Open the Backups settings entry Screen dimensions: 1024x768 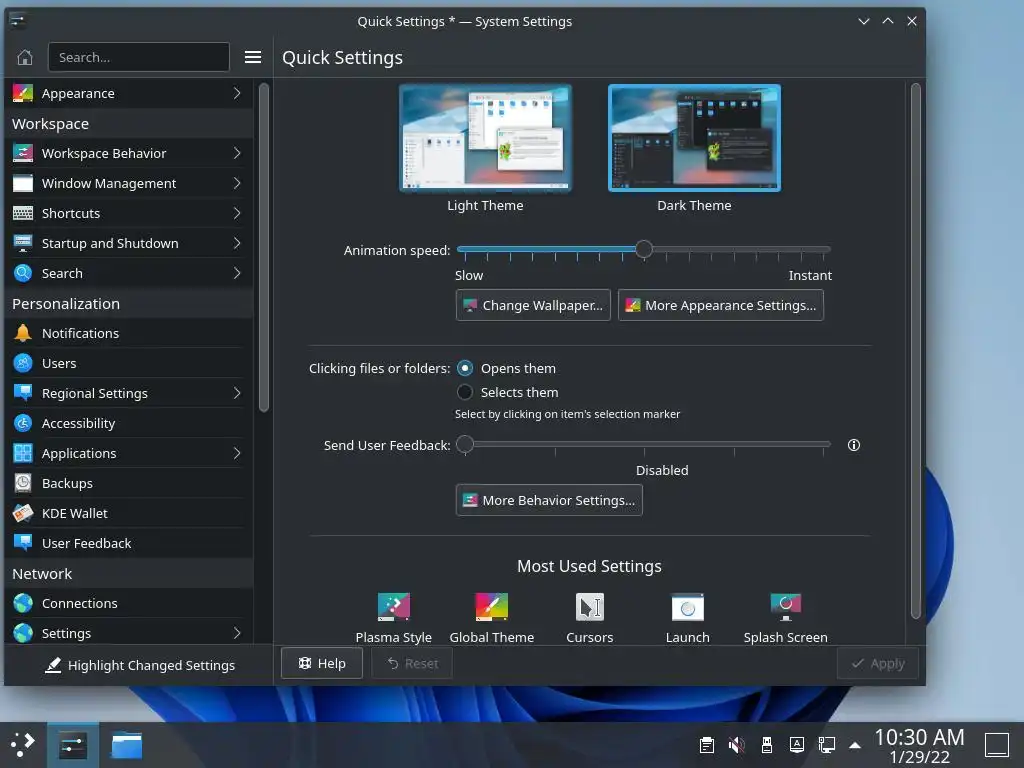[x=129, y=483]
